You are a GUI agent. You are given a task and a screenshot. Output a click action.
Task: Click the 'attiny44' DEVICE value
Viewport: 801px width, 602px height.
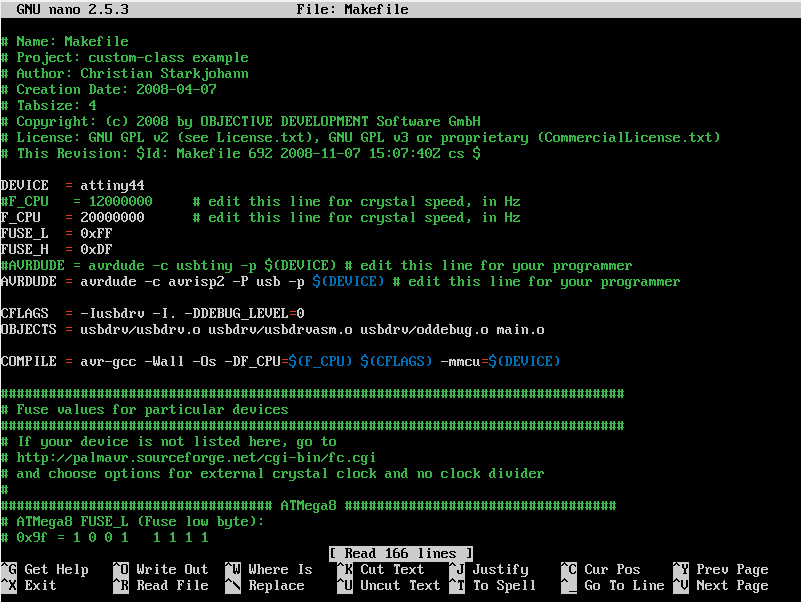[x=112, y=186]
